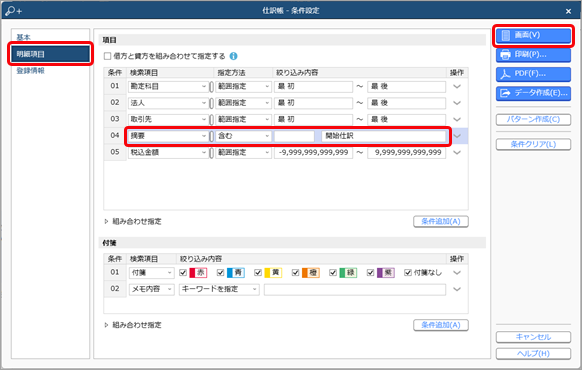This screenshot has height=370, width=582.
Task: Click the データ作成(E) button
Action: tap(533, 93)
